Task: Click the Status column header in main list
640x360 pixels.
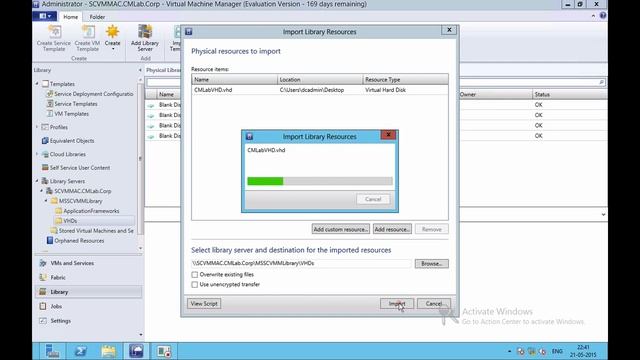Action: click(570, 94)
